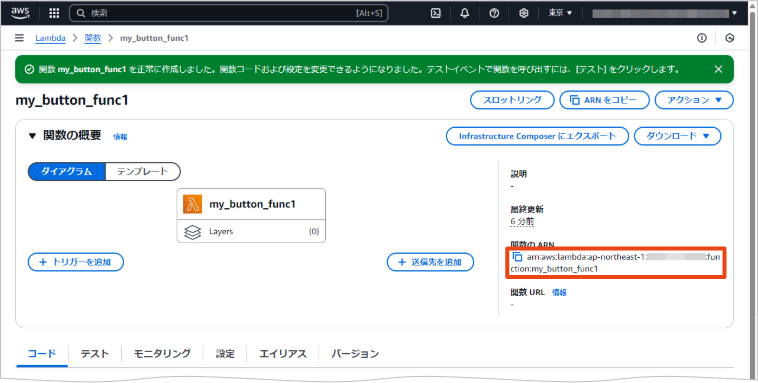The height and width of the screenshot is (383, 758).
Task: Open the help question mark icon
Action: (494, 13)
